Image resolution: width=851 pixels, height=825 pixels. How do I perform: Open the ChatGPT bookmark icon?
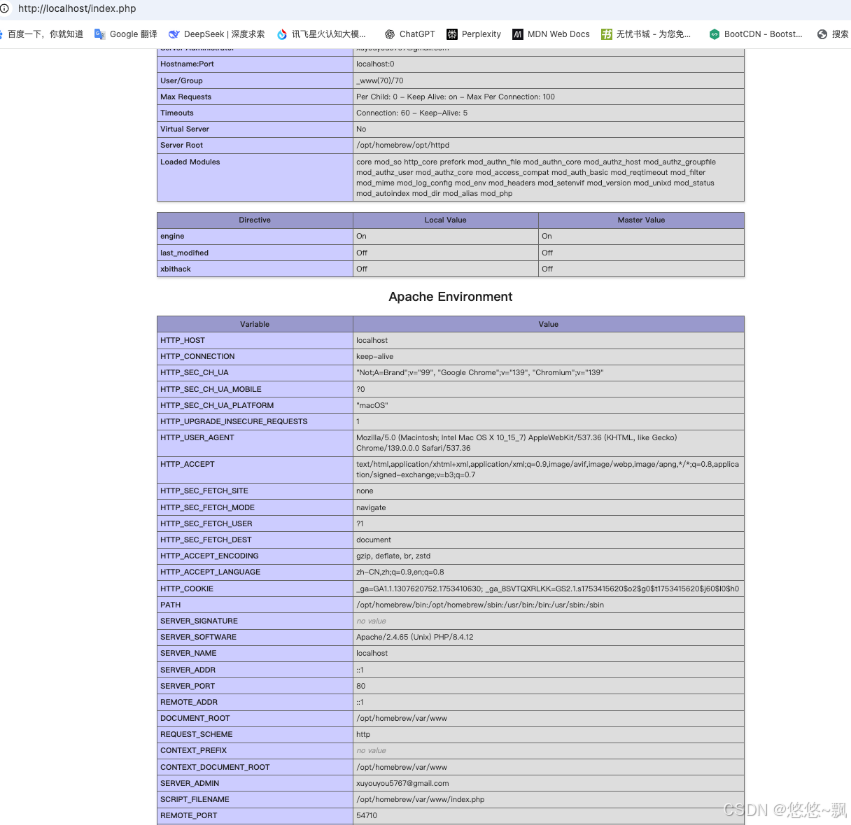390,34
